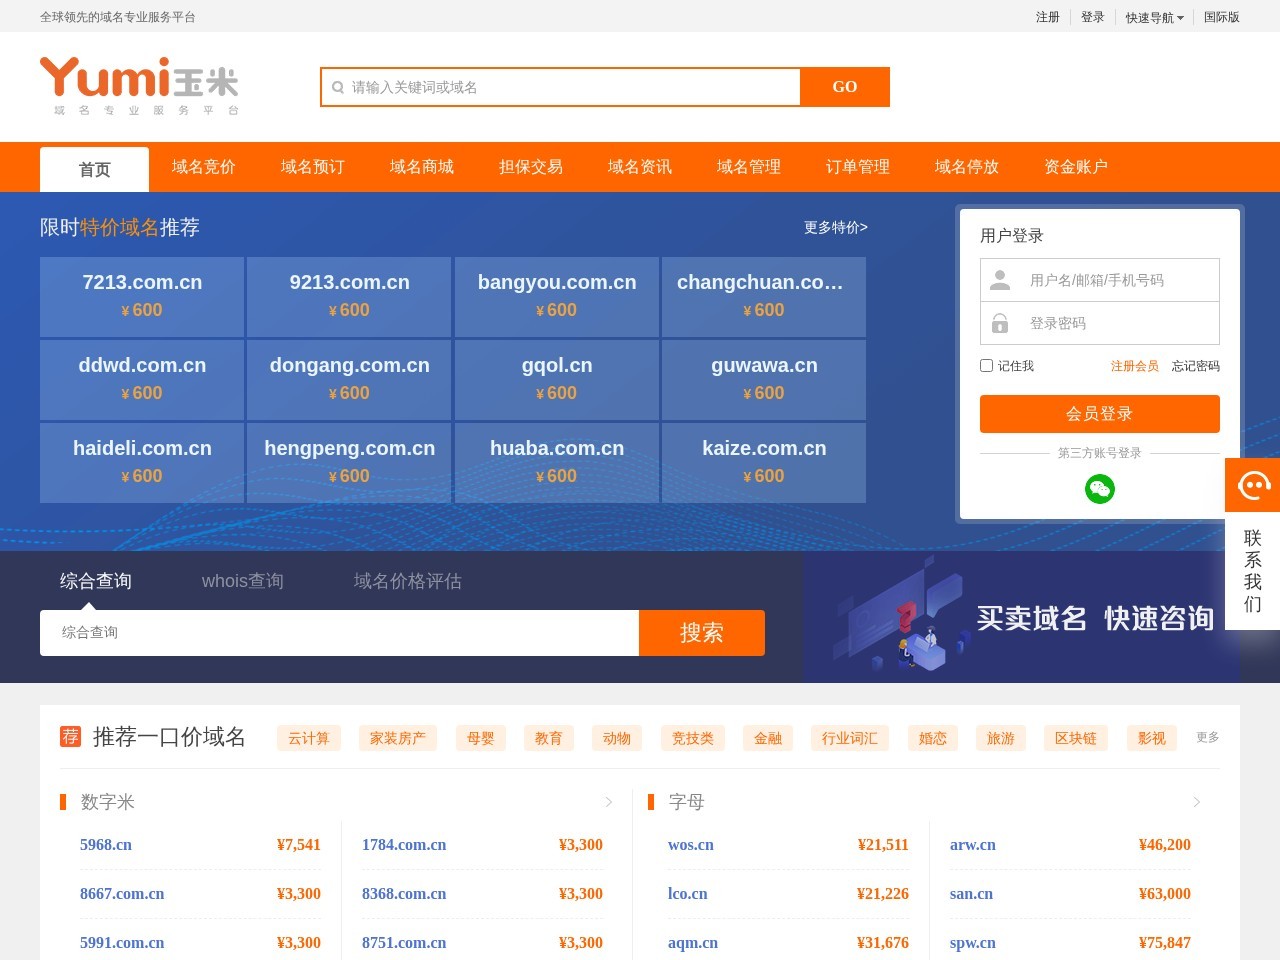Image resolution: width=1280 pixels, height=960 pixels.
Task: Click the 综合查询 search input field
Action: (338, 632)
